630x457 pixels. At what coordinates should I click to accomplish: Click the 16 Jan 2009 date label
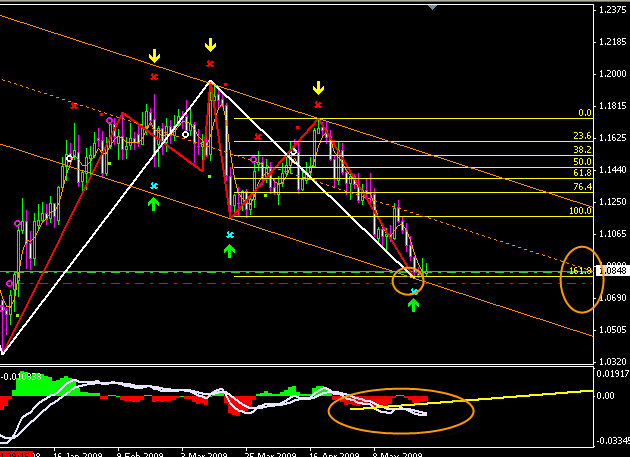coord(78,454)
